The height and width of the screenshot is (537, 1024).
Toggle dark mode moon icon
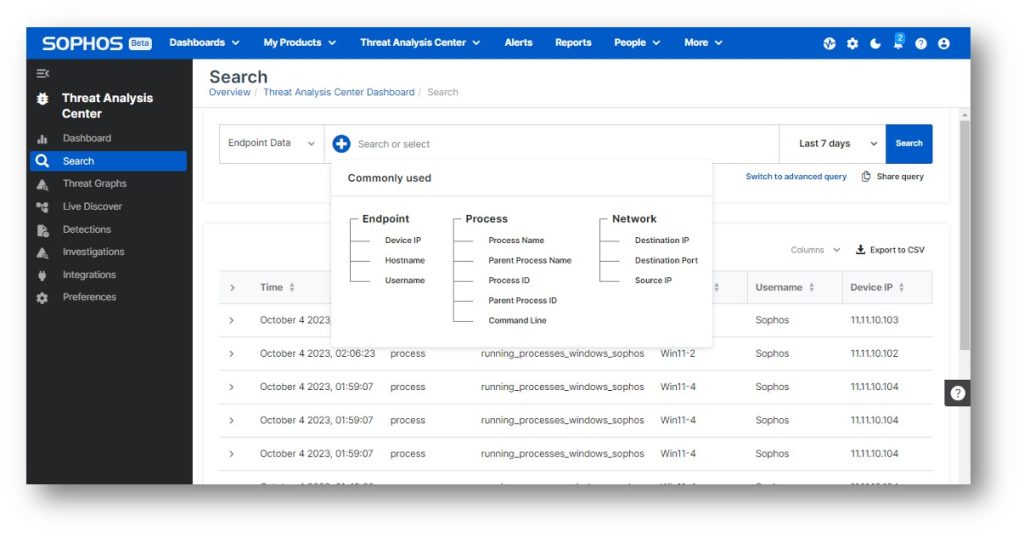tap(876, 44)
